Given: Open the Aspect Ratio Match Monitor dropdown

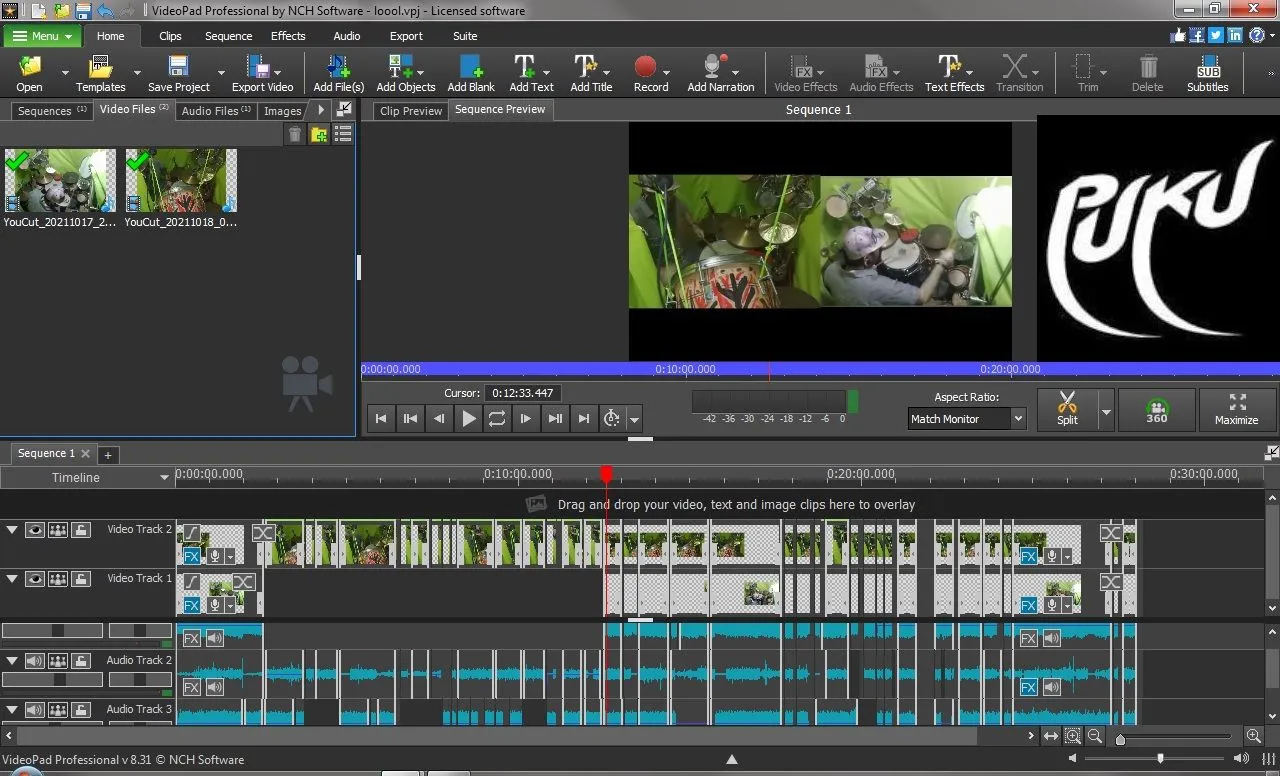Looking at the screenshot, I should [x=967, y=419].
